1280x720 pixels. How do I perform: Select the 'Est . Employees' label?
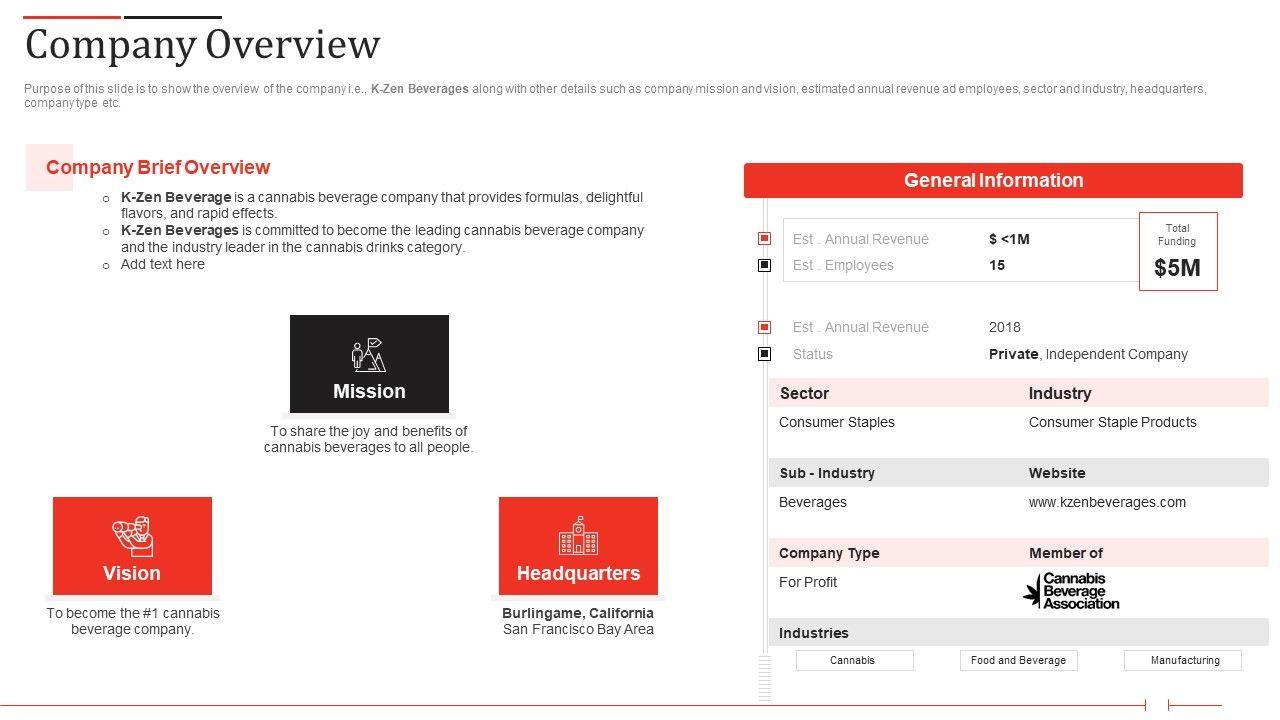pos(843,265)
